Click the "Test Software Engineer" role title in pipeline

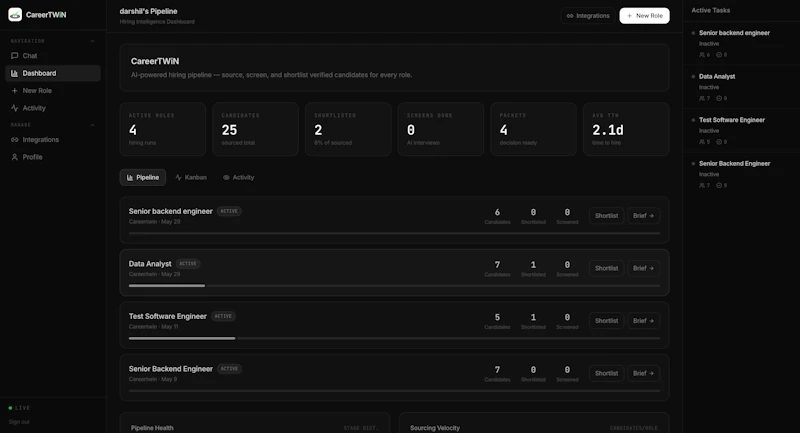pyautogui.click(x=167, y=316)
